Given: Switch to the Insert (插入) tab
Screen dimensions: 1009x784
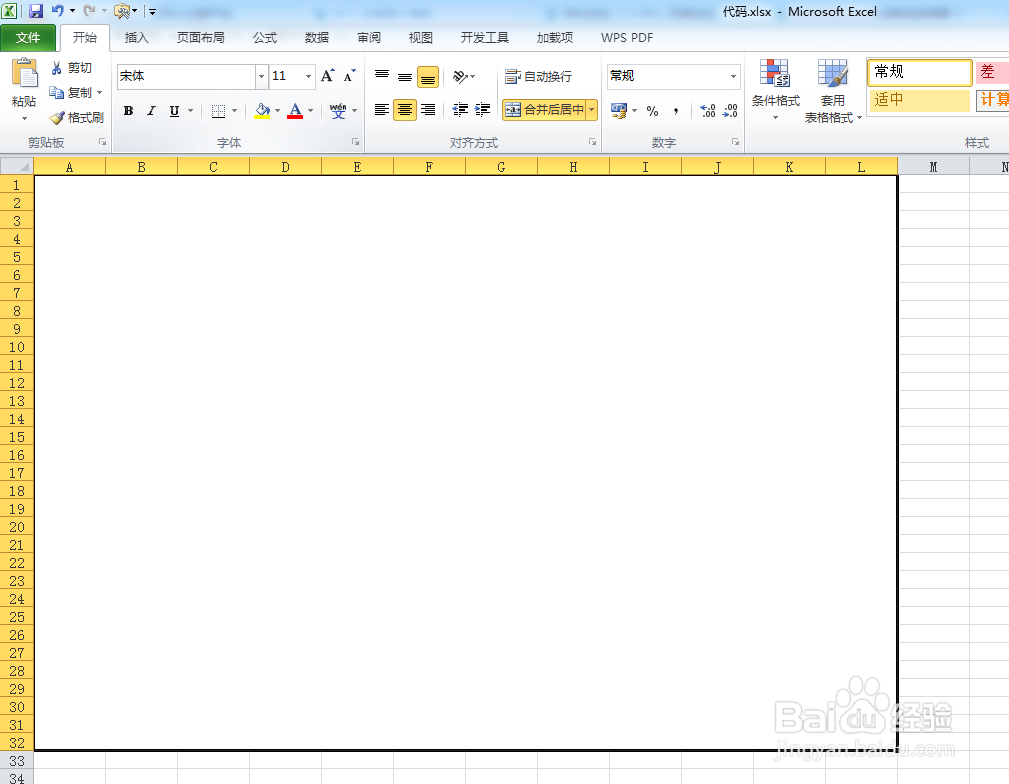Looking at the screenshot, I should click(x=136, y=38).
